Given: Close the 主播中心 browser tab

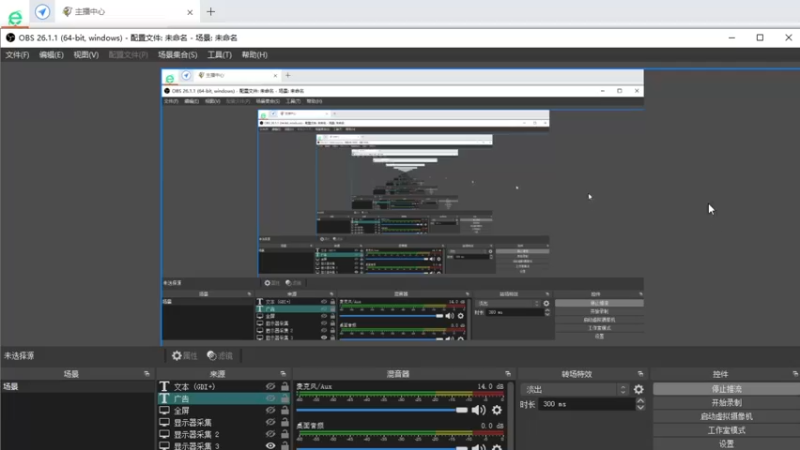Looking at the screenshot, I should 190,12.
